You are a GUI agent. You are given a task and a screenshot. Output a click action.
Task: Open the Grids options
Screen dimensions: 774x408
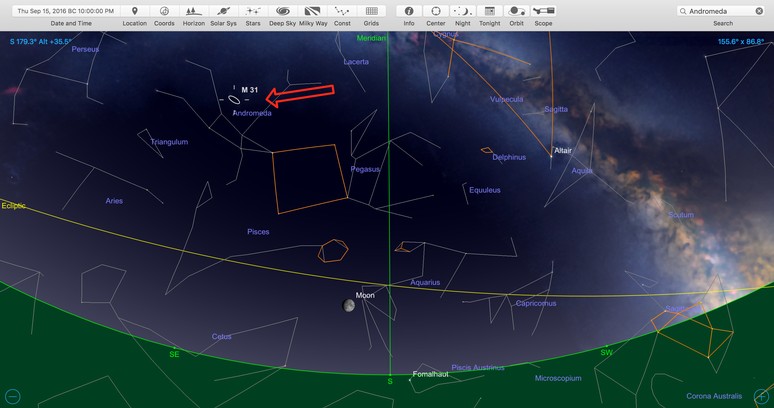pyautogui.click(x=372, y=11)
